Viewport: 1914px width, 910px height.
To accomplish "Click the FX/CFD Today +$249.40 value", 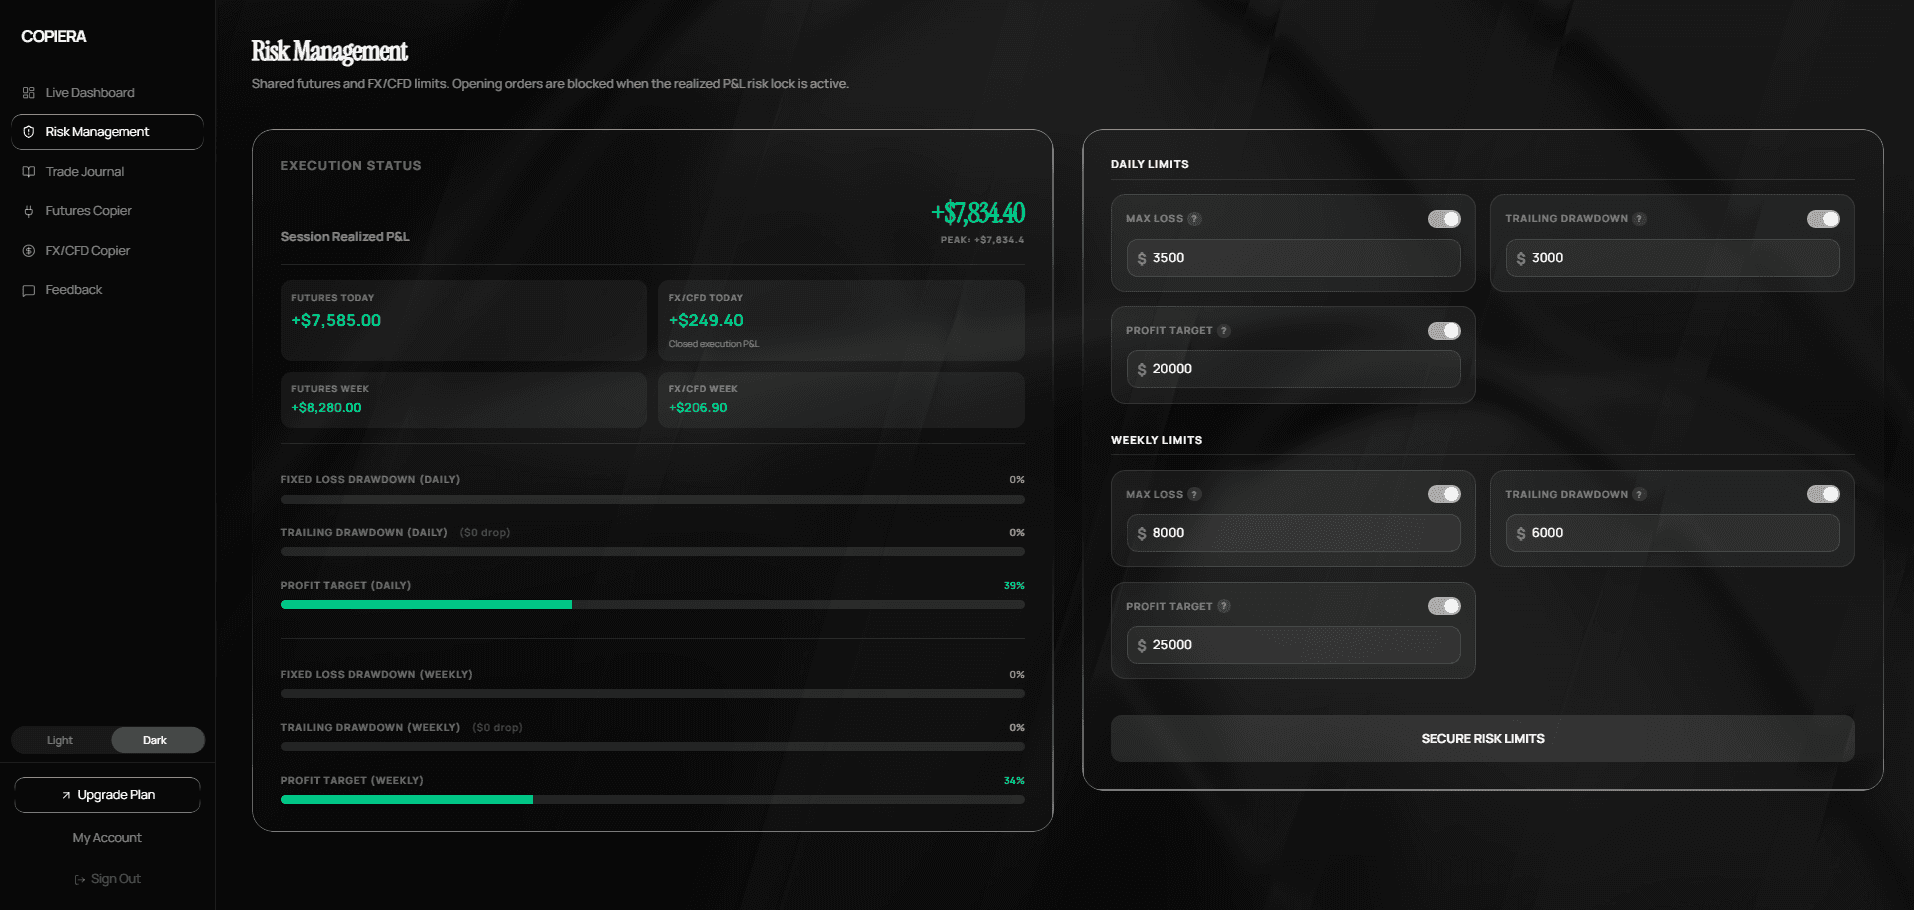I will coord(706,321).
